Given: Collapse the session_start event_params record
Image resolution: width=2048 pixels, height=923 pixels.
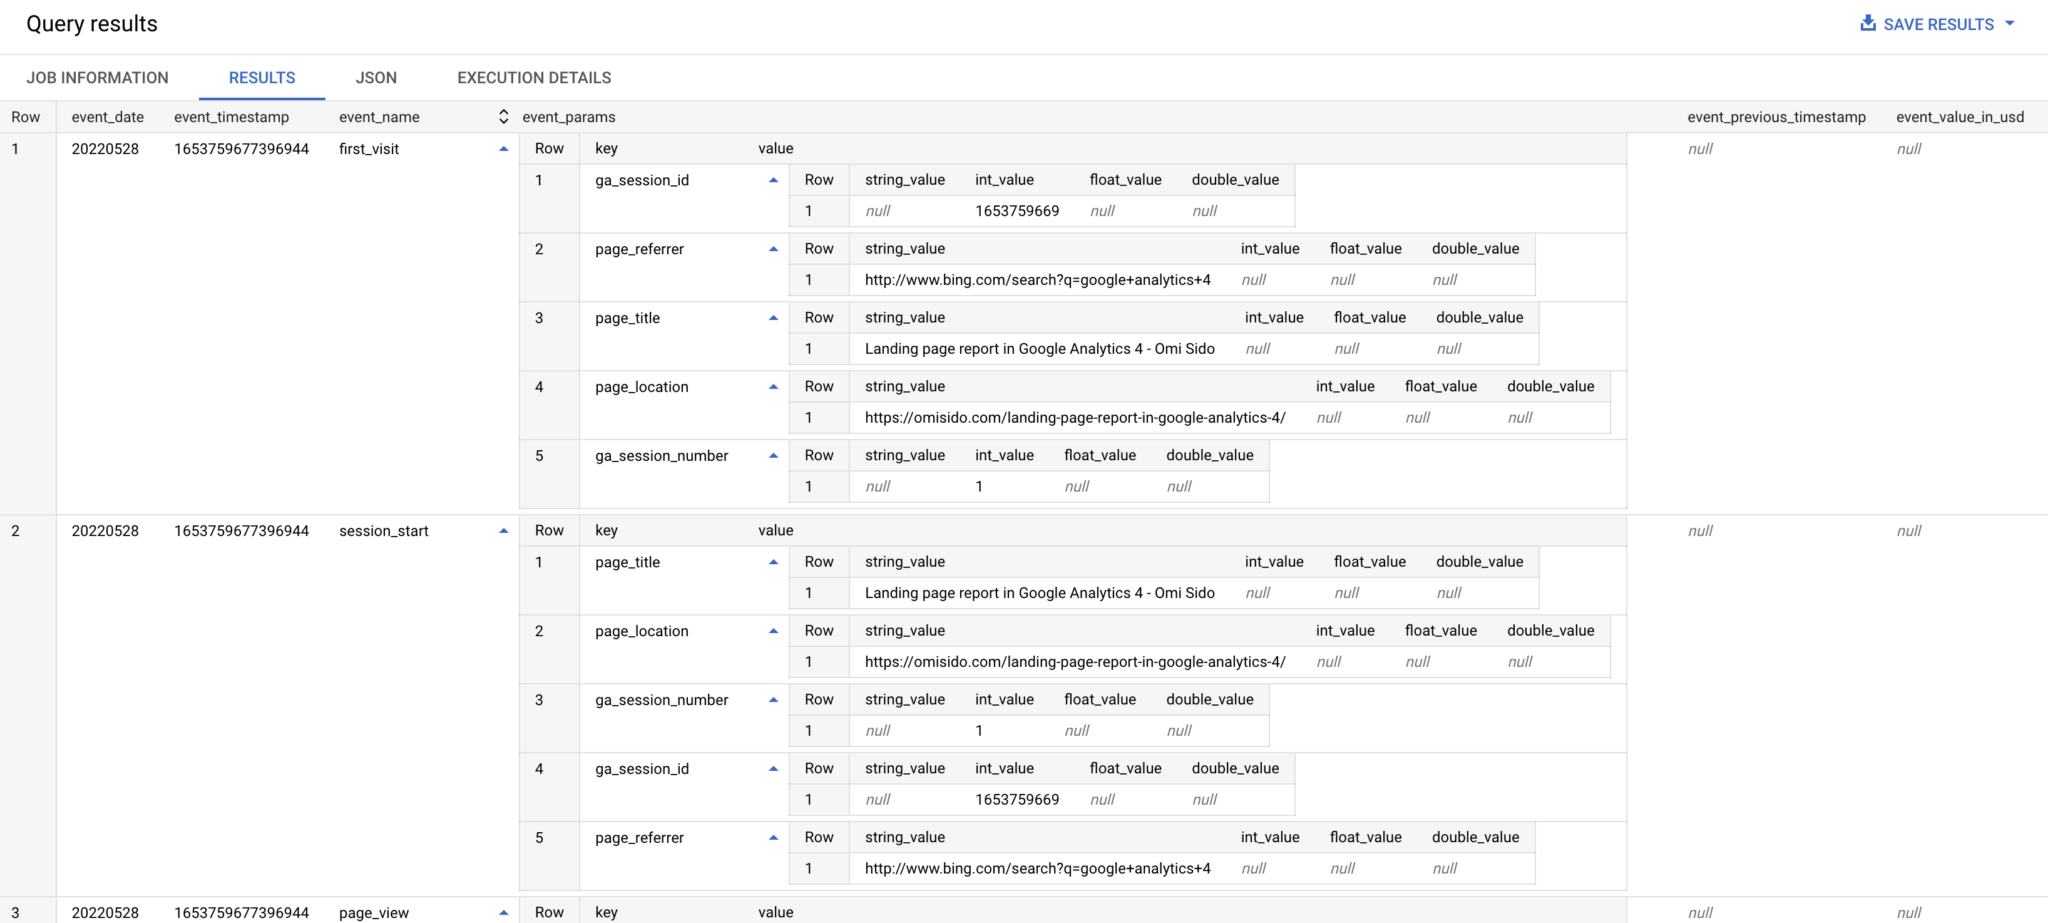Looking at the screenshot, I should click(504, 530).
